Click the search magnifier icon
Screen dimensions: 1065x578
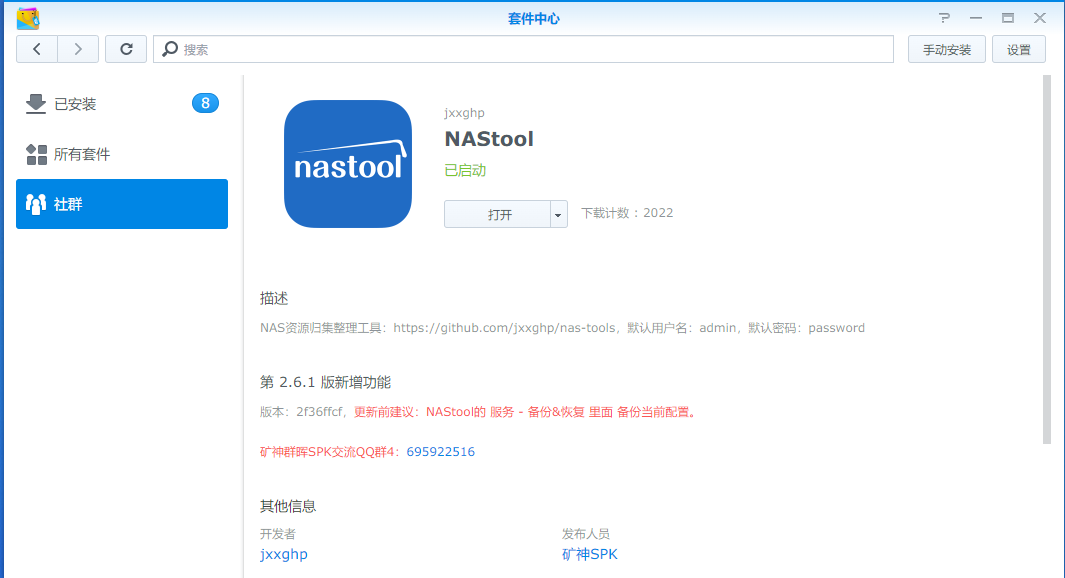pos(171,49)
